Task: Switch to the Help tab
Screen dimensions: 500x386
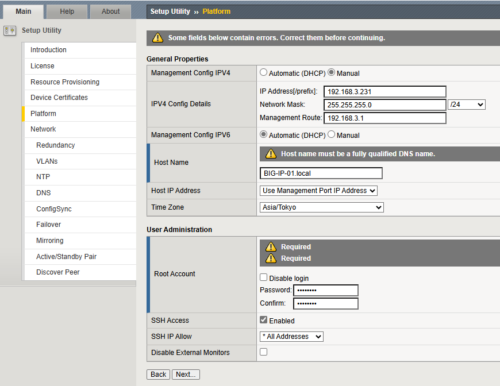Action: (x=67, y=12)
